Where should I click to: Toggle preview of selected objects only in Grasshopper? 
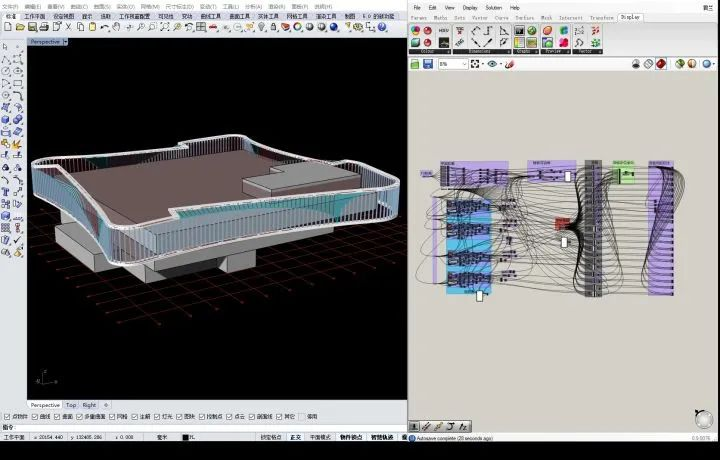click(680, 64)
